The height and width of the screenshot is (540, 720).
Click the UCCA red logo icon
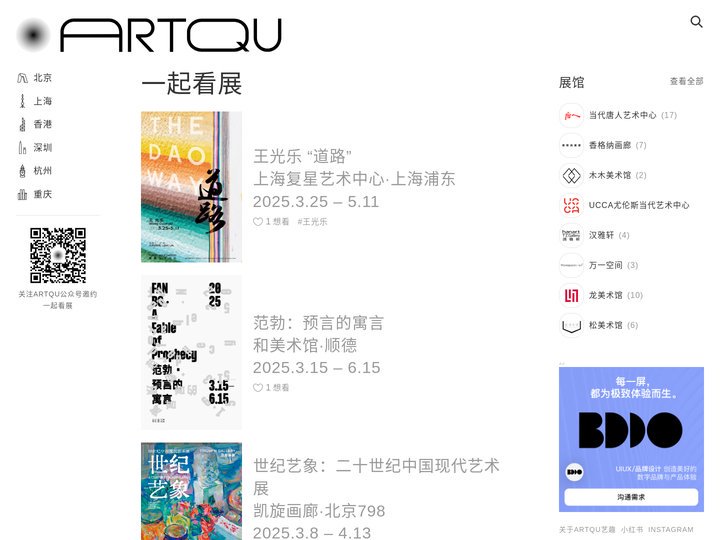click(x=571, y=205)
